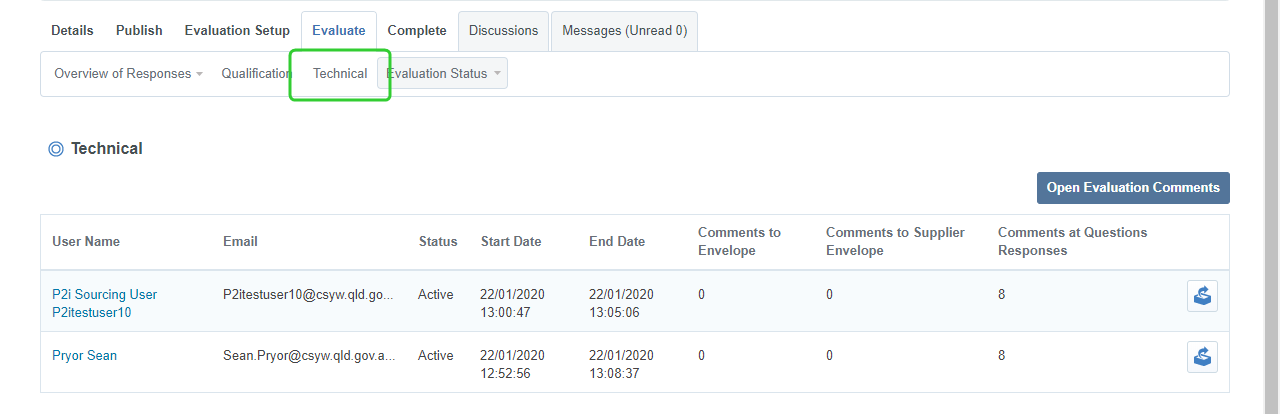
Task: Click Open Evaluation Comments button
Action: [1133, 188]
